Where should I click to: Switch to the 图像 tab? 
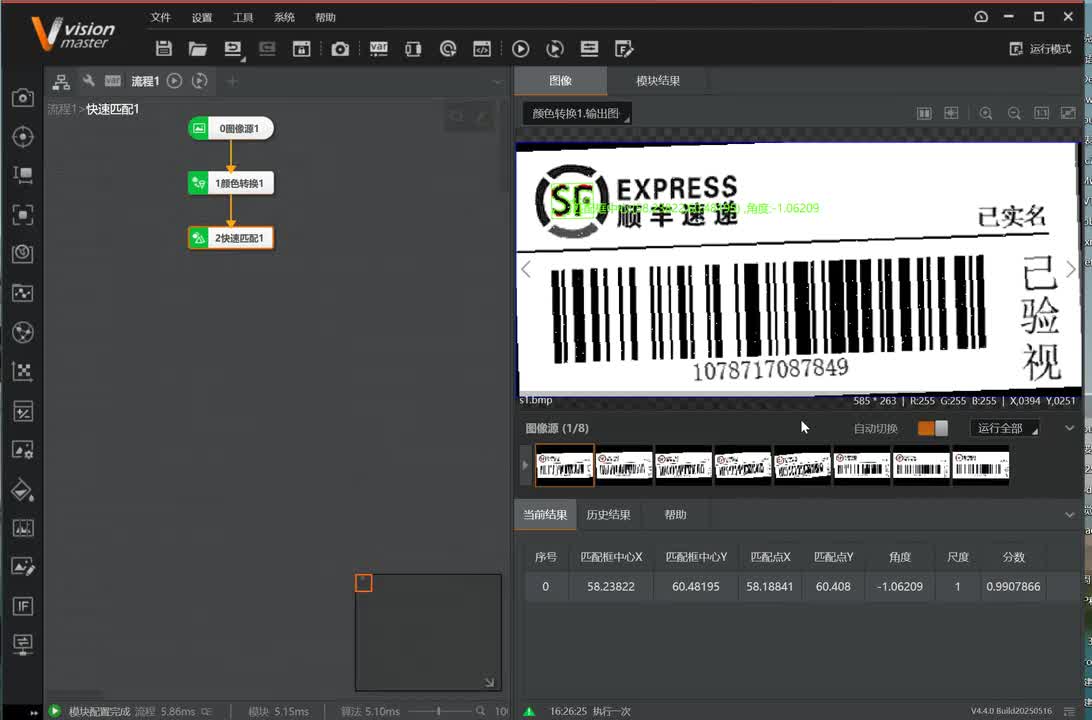[x=561, y=81]
